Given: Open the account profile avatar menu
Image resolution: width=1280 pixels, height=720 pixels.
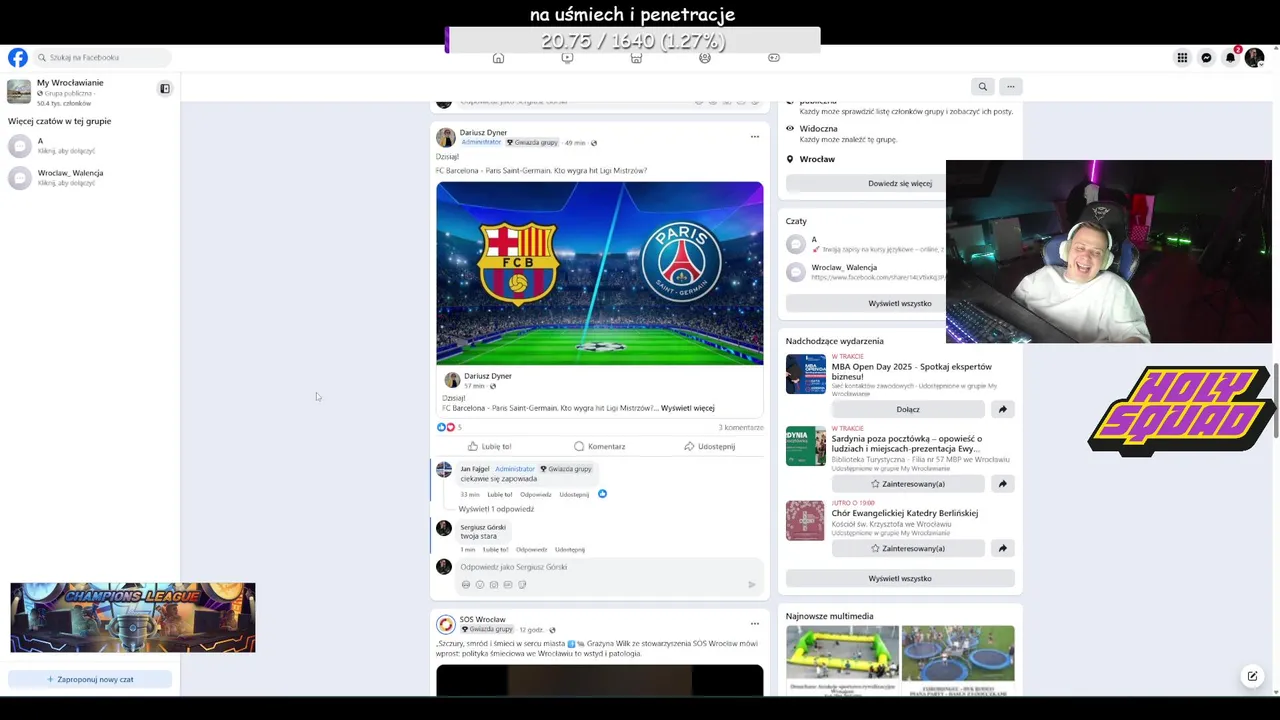Looking at the screenshot, I should tap(1254, 58).
